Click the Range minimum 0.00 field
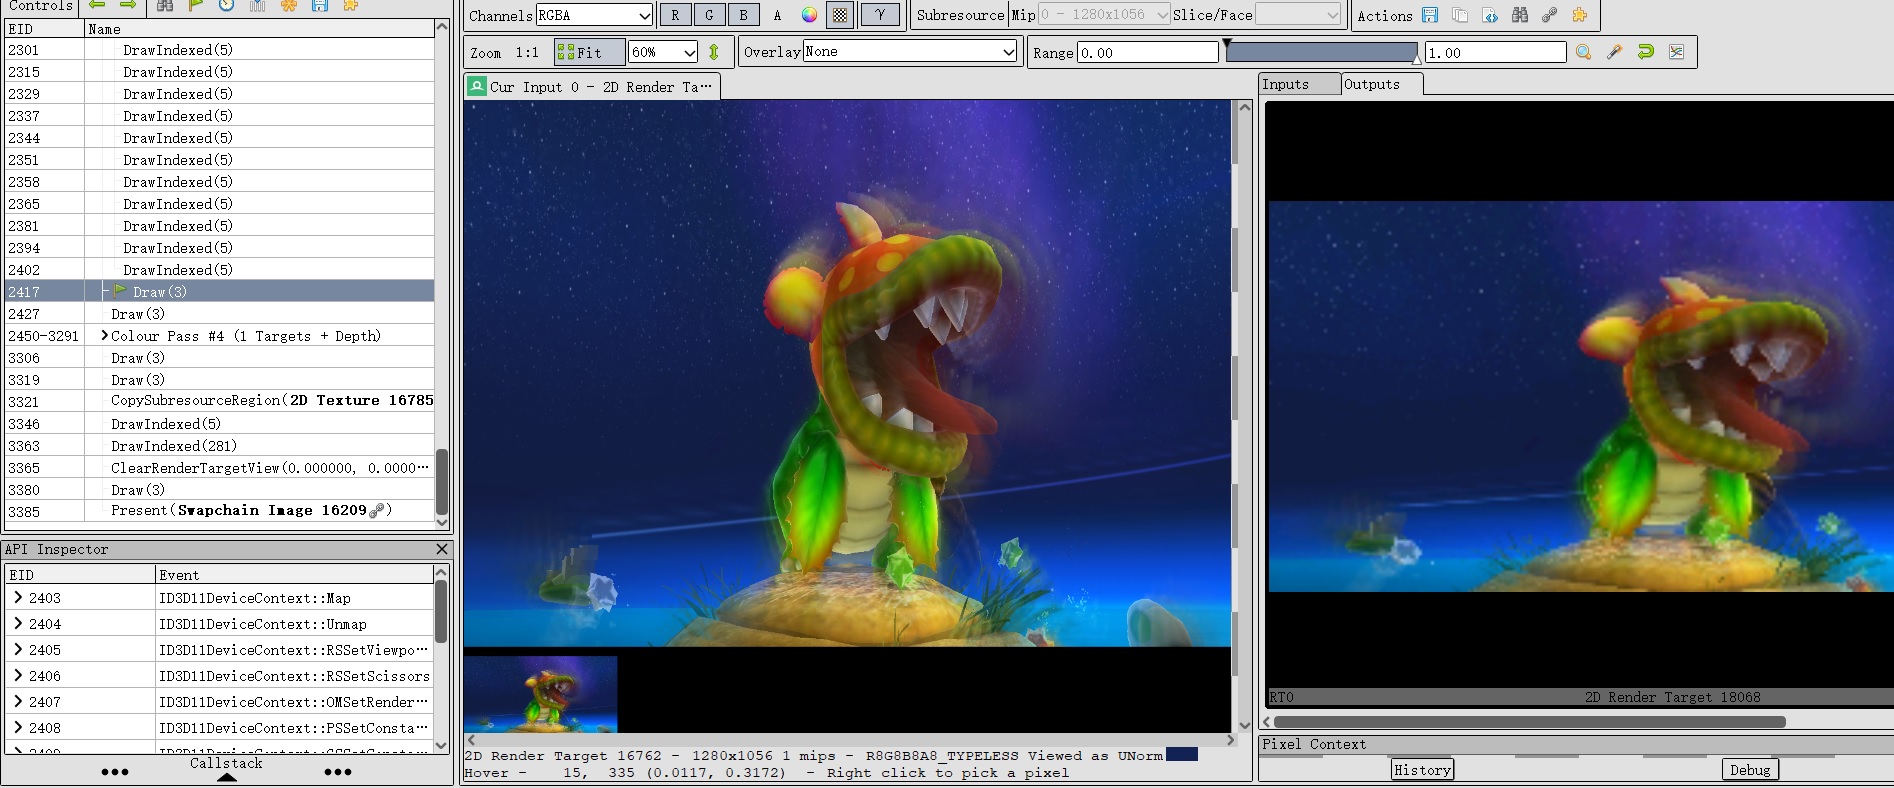 [1147, 52]
